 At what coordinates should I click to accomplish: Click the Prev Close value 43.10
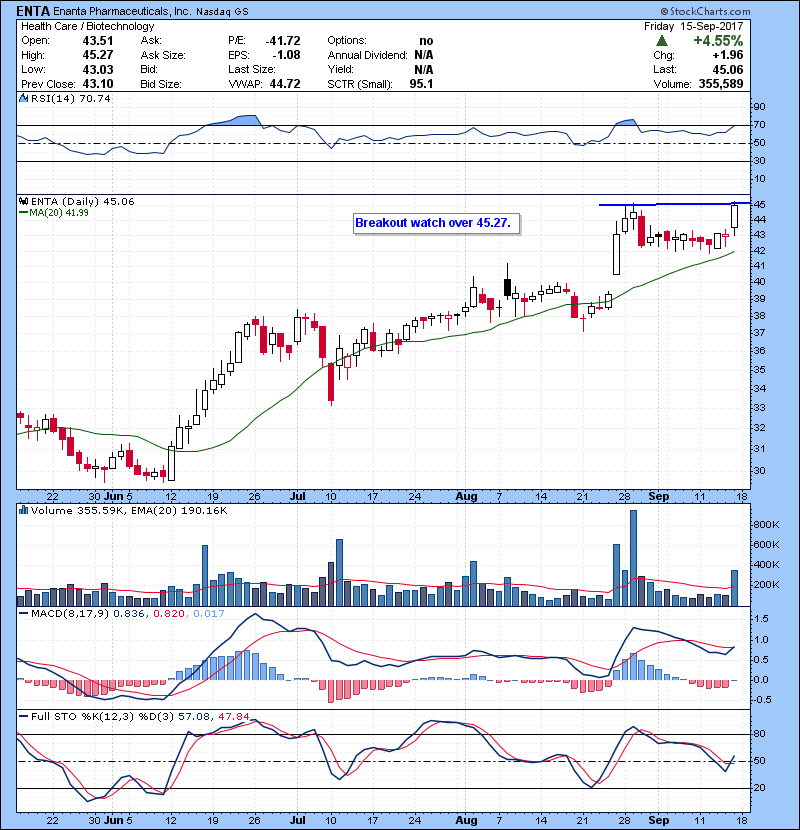97,84
